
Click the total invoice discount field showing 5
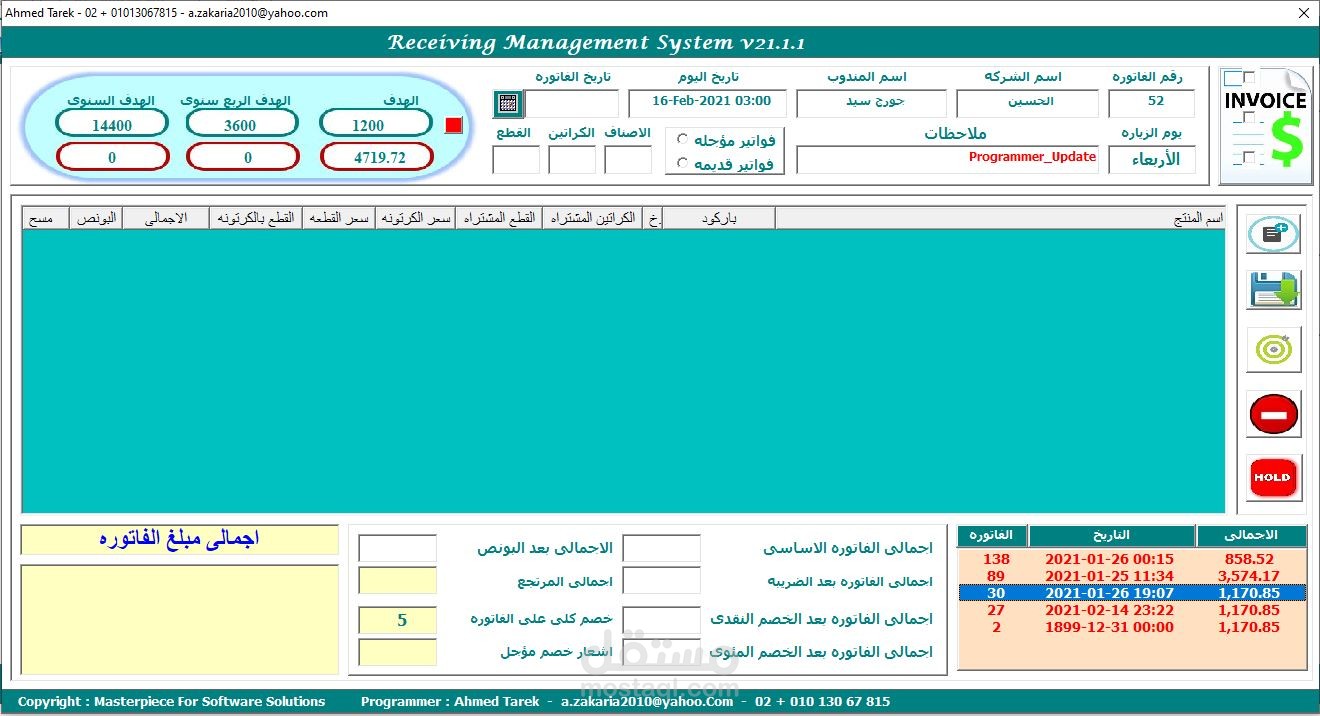click(398, 620)
